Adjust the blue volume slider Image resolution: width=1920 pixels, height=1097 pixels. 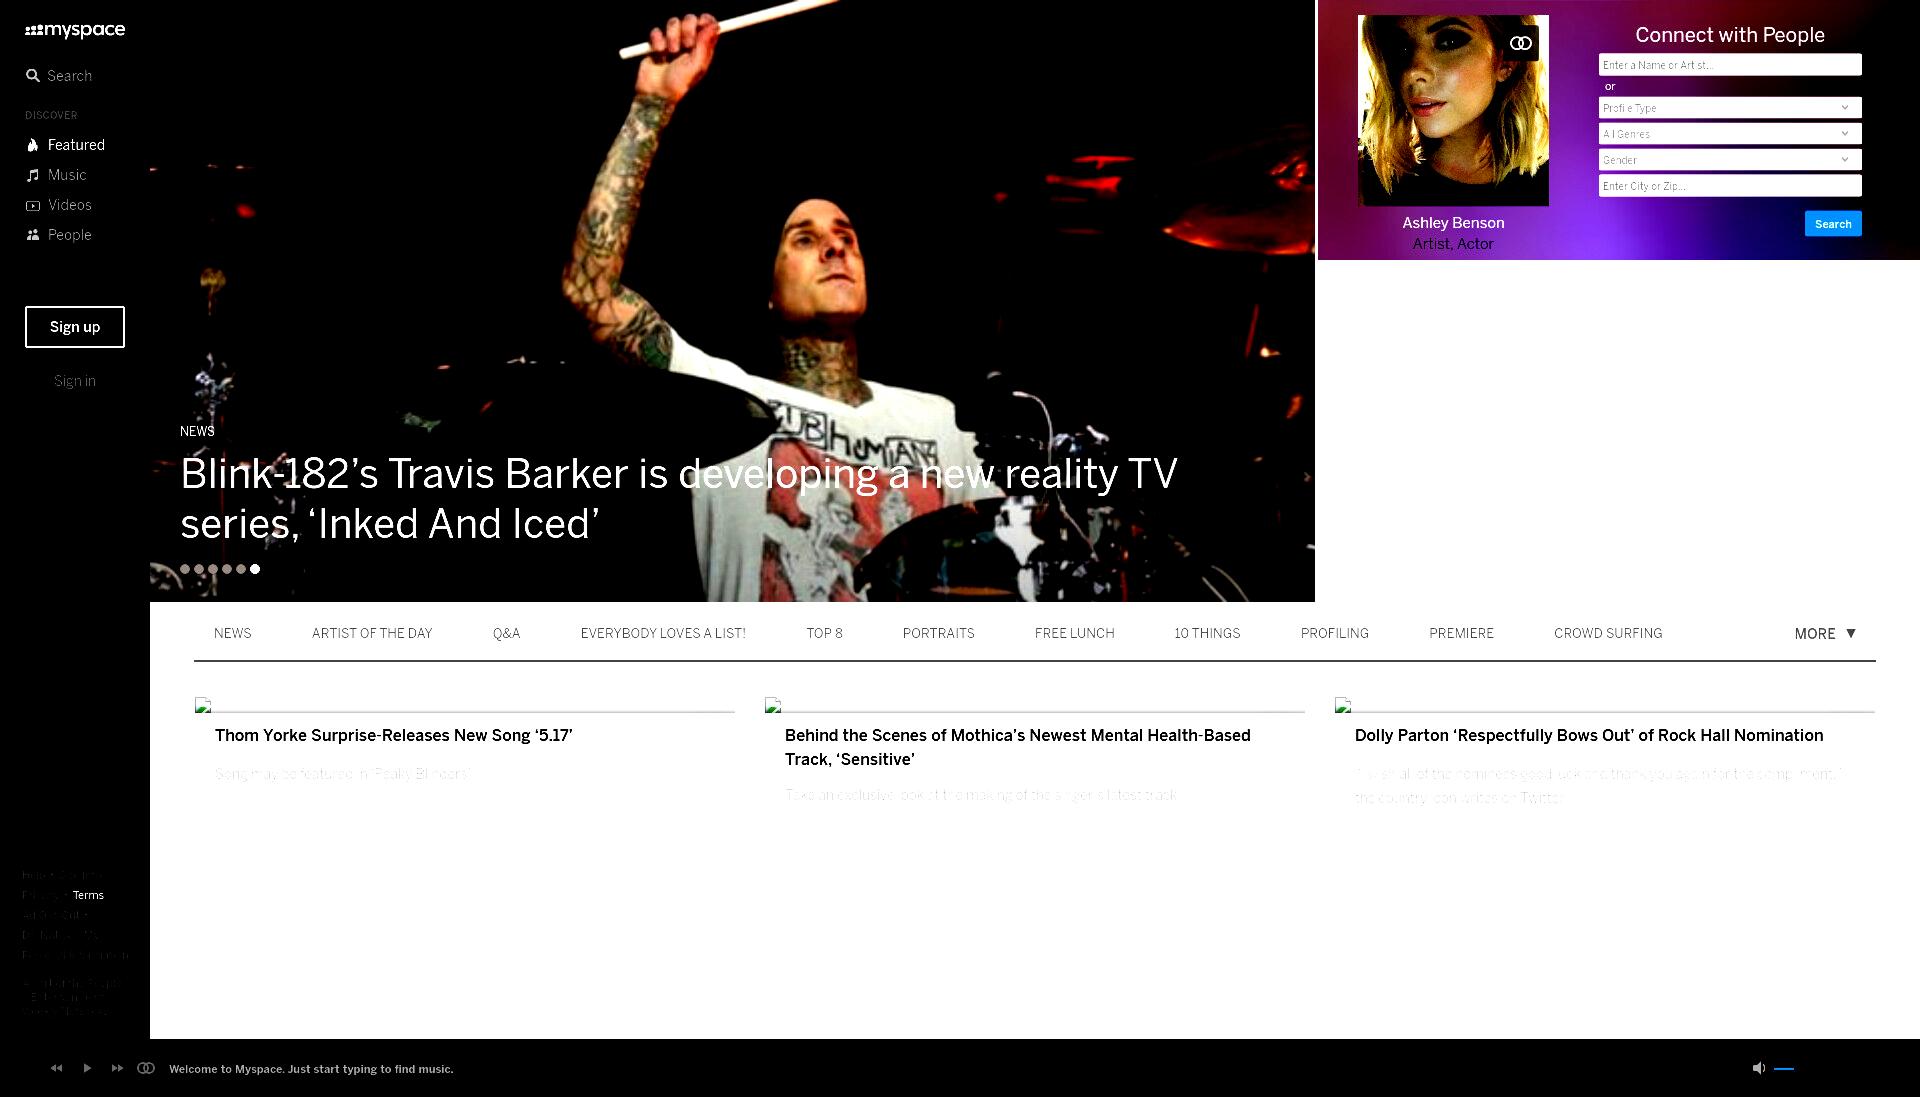pyautogui.click(x=1784, y=1069)
